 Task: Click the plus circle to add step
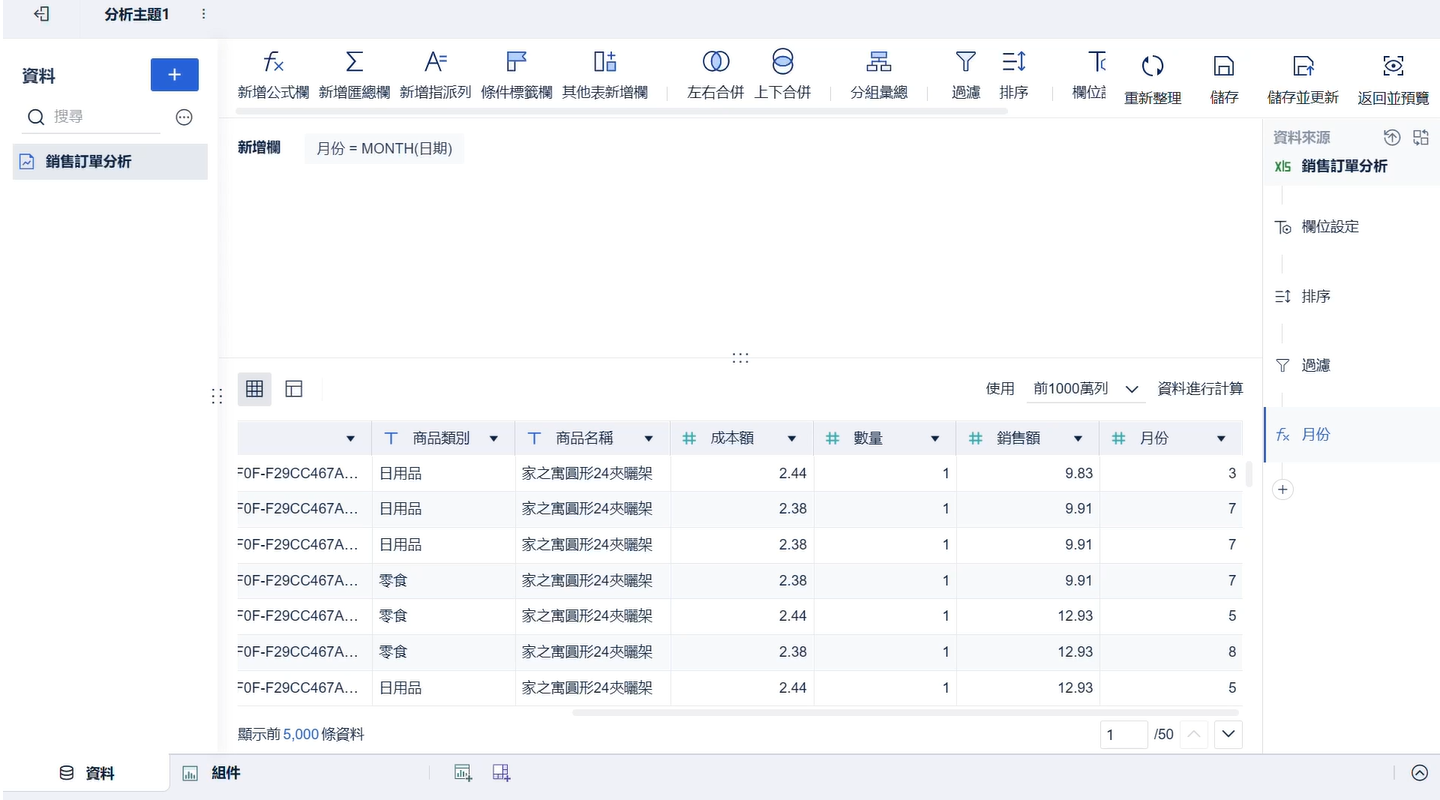tap(1284, 490)
